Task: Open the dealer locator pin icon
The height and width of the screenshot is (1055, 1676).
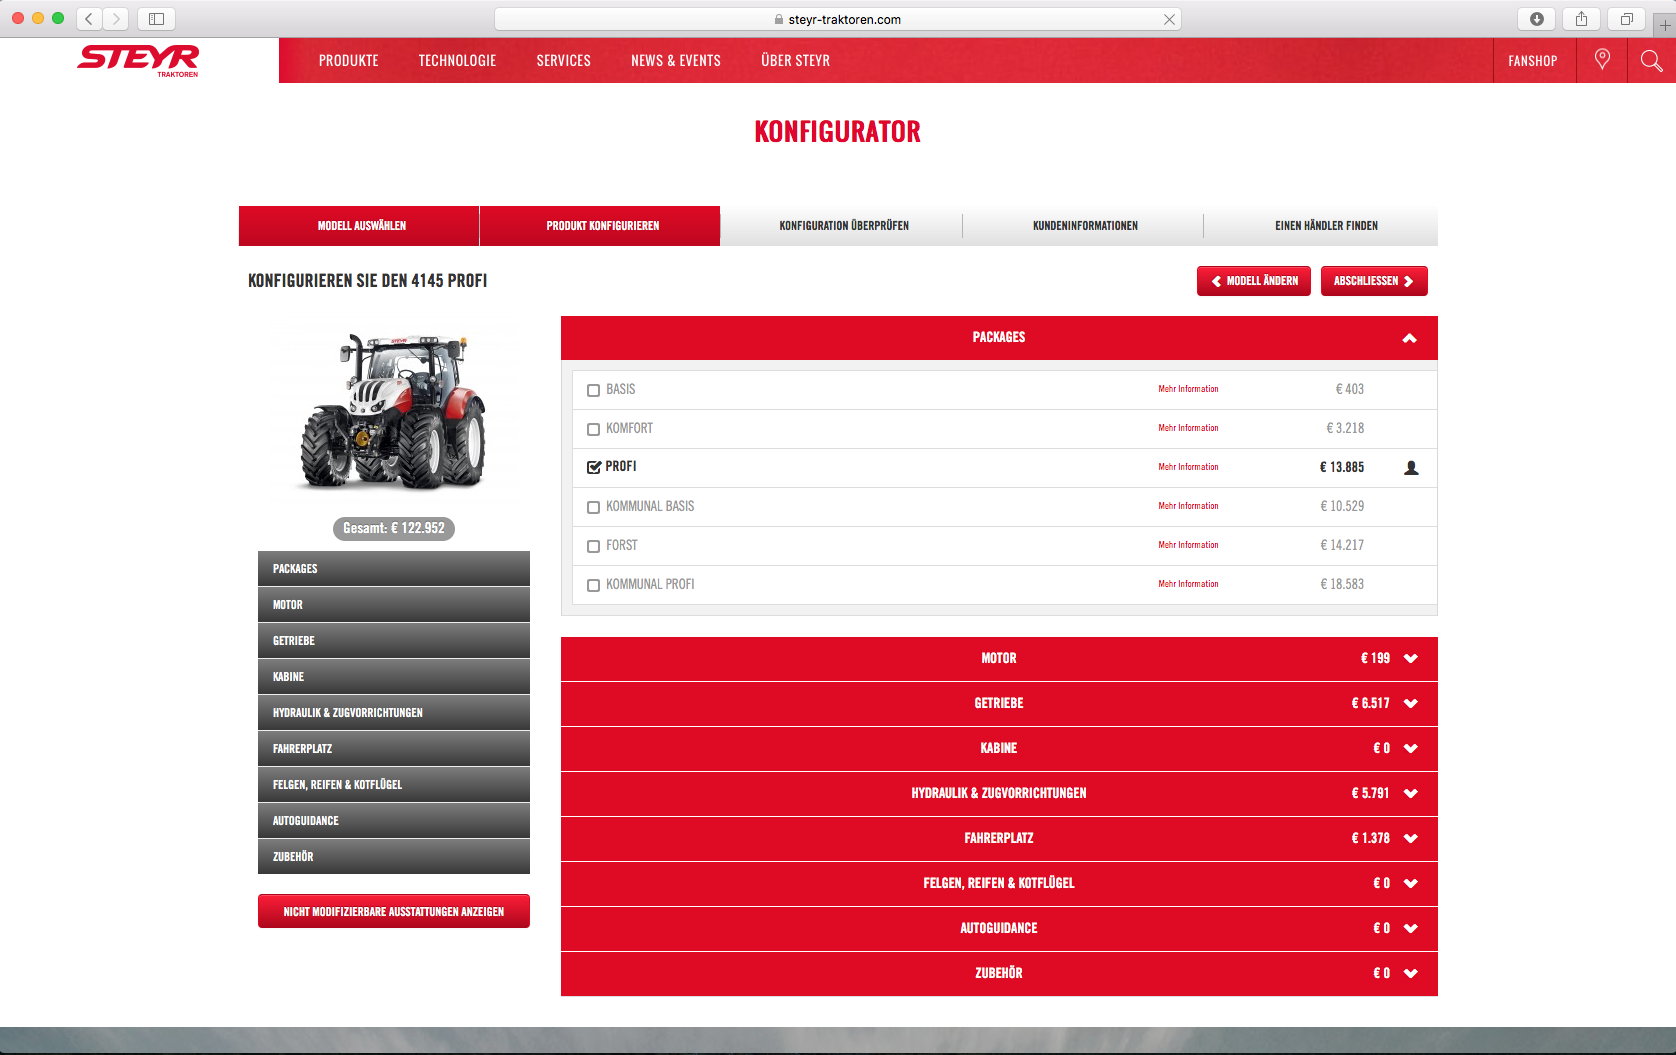Action: (x=1602, y=60)
